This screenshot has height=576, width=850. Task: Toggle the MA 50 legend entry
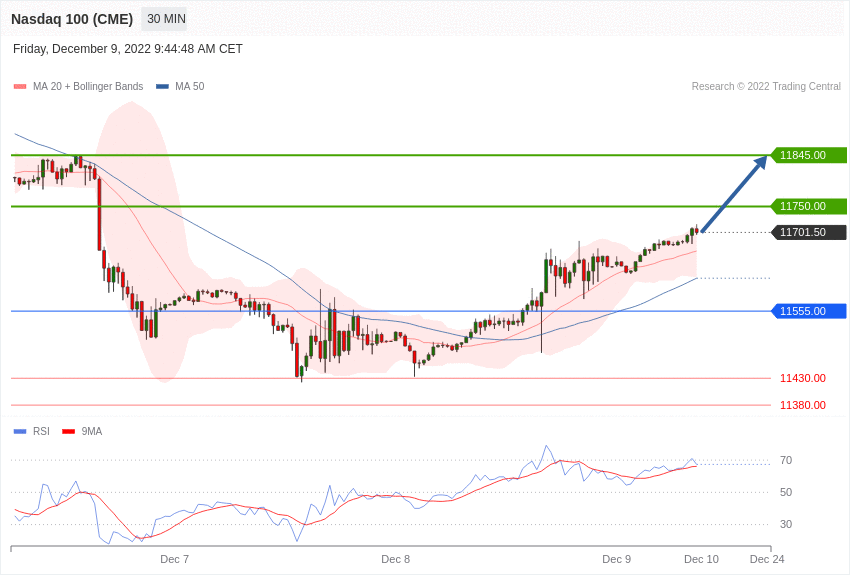click(x=180, y=86)
